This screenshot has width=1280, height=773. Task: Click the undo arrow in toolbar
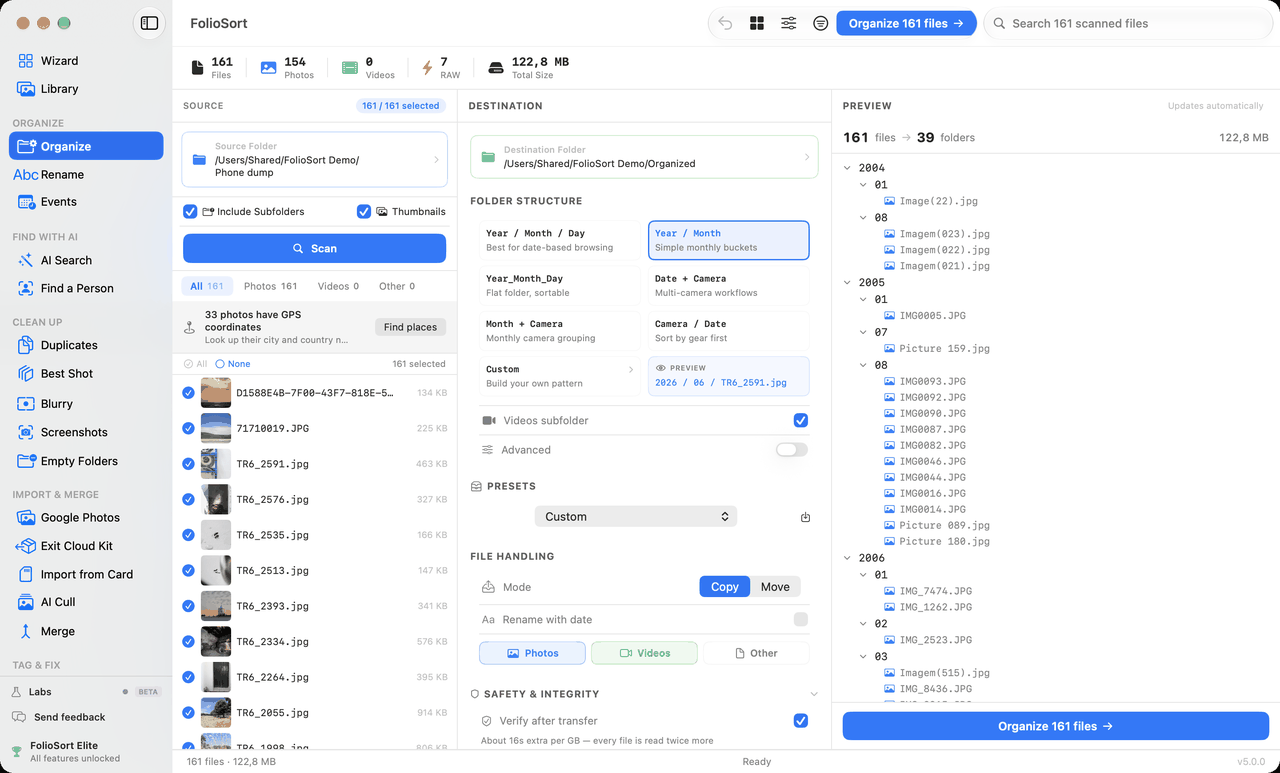[725, 23]
